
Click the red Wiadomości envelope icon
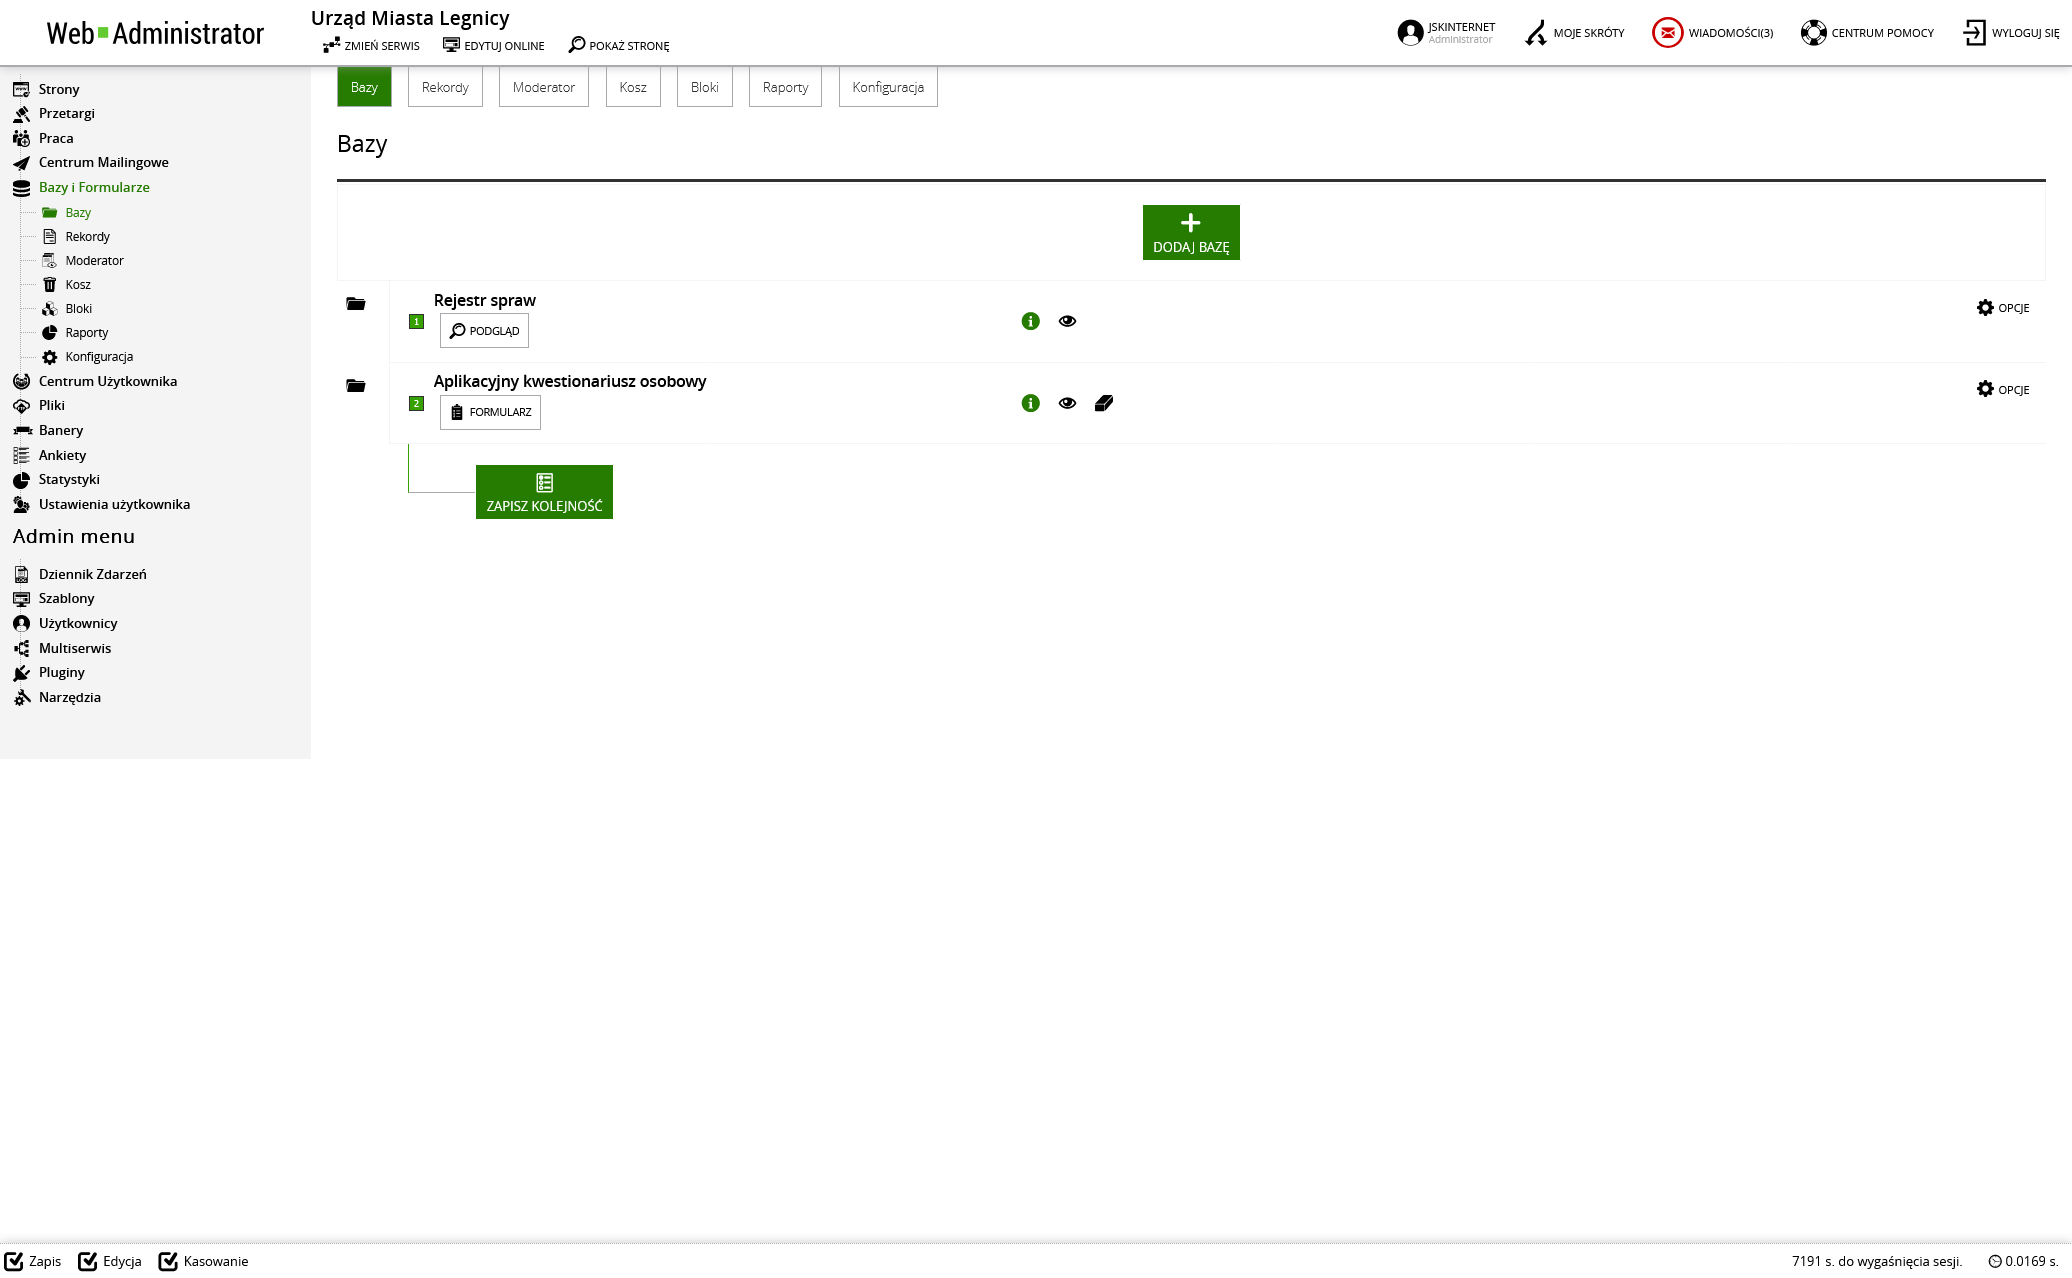[x=1667, y=33]
